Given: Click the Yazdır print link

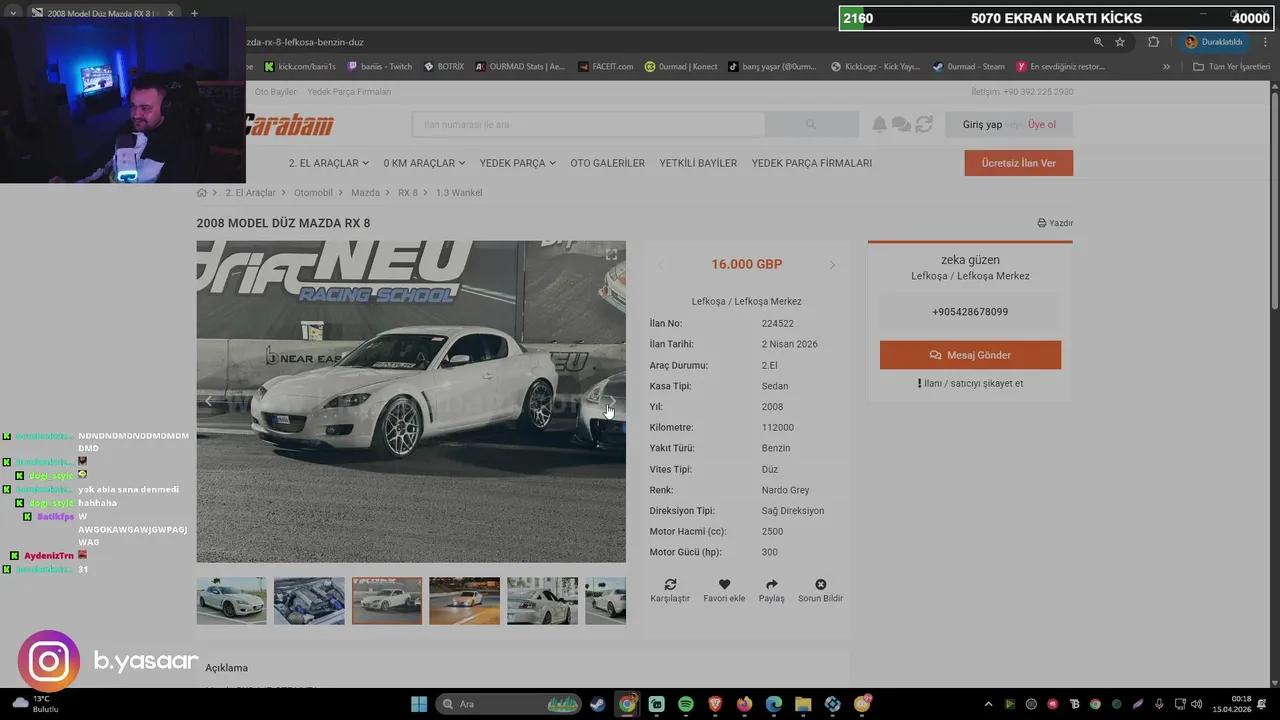Looking at the screenshot, I should [1055, 223].
